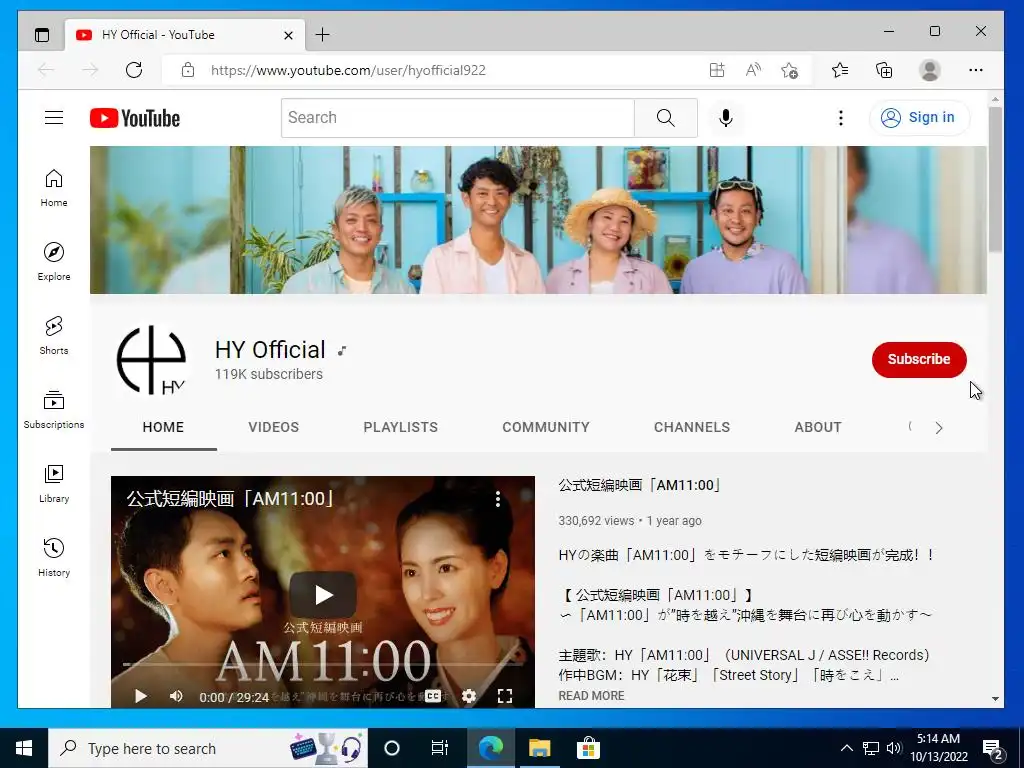Click the channel banner image
Viewport: 1024px width, 768px height.
click(538, 220)
